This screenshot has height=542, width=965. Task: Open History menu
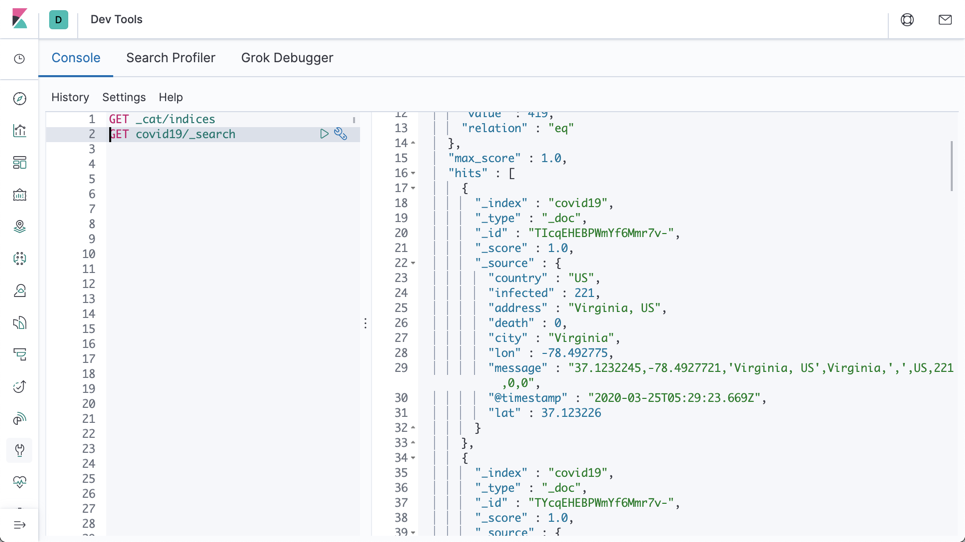(70, 97)
